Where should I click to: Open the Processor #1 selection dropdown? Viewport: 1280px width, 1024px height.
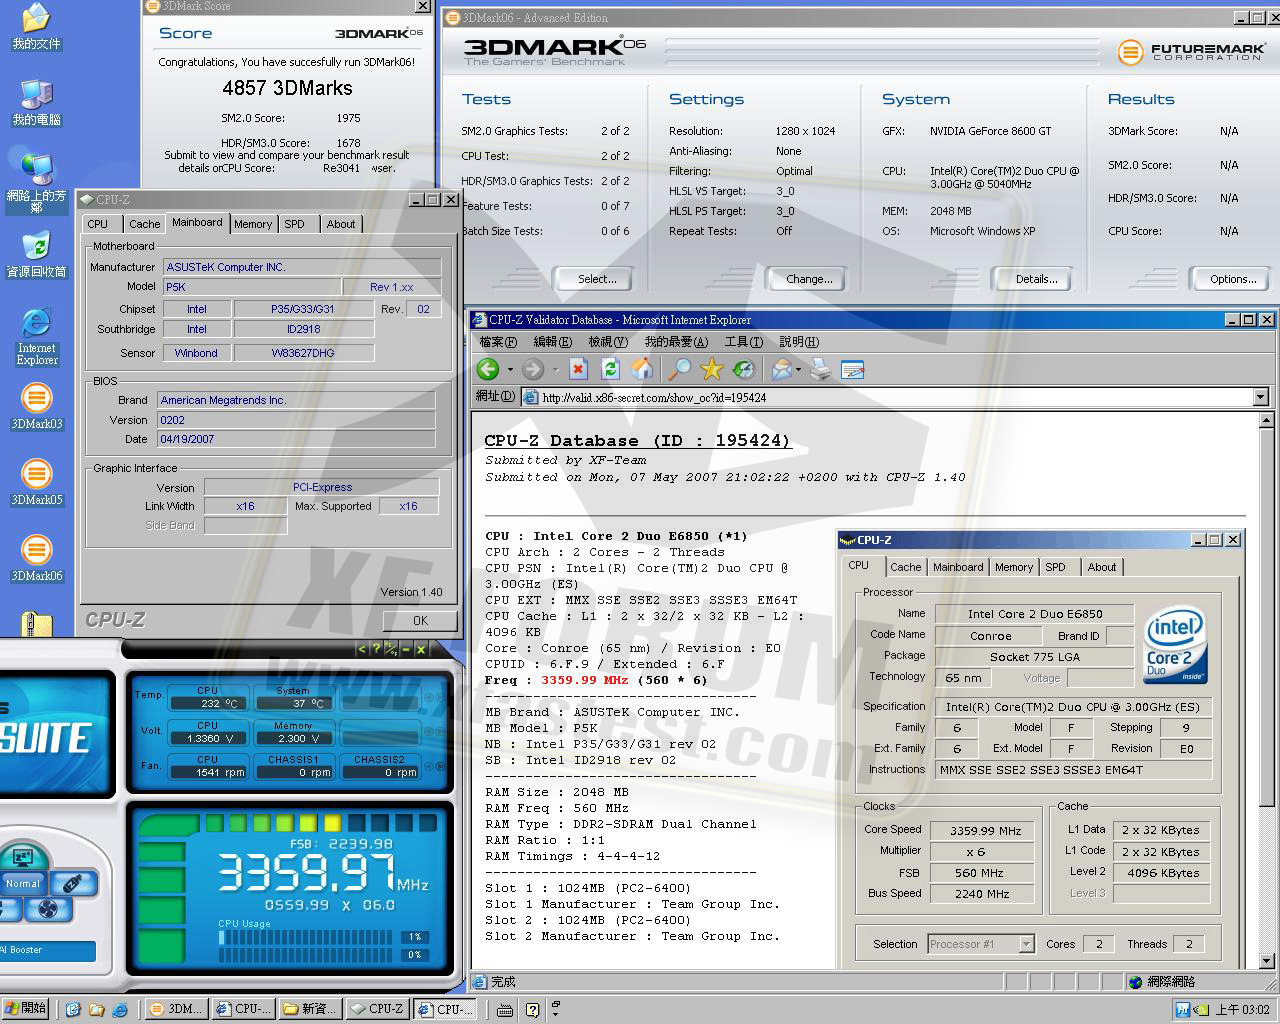(x=1026, y=944)
